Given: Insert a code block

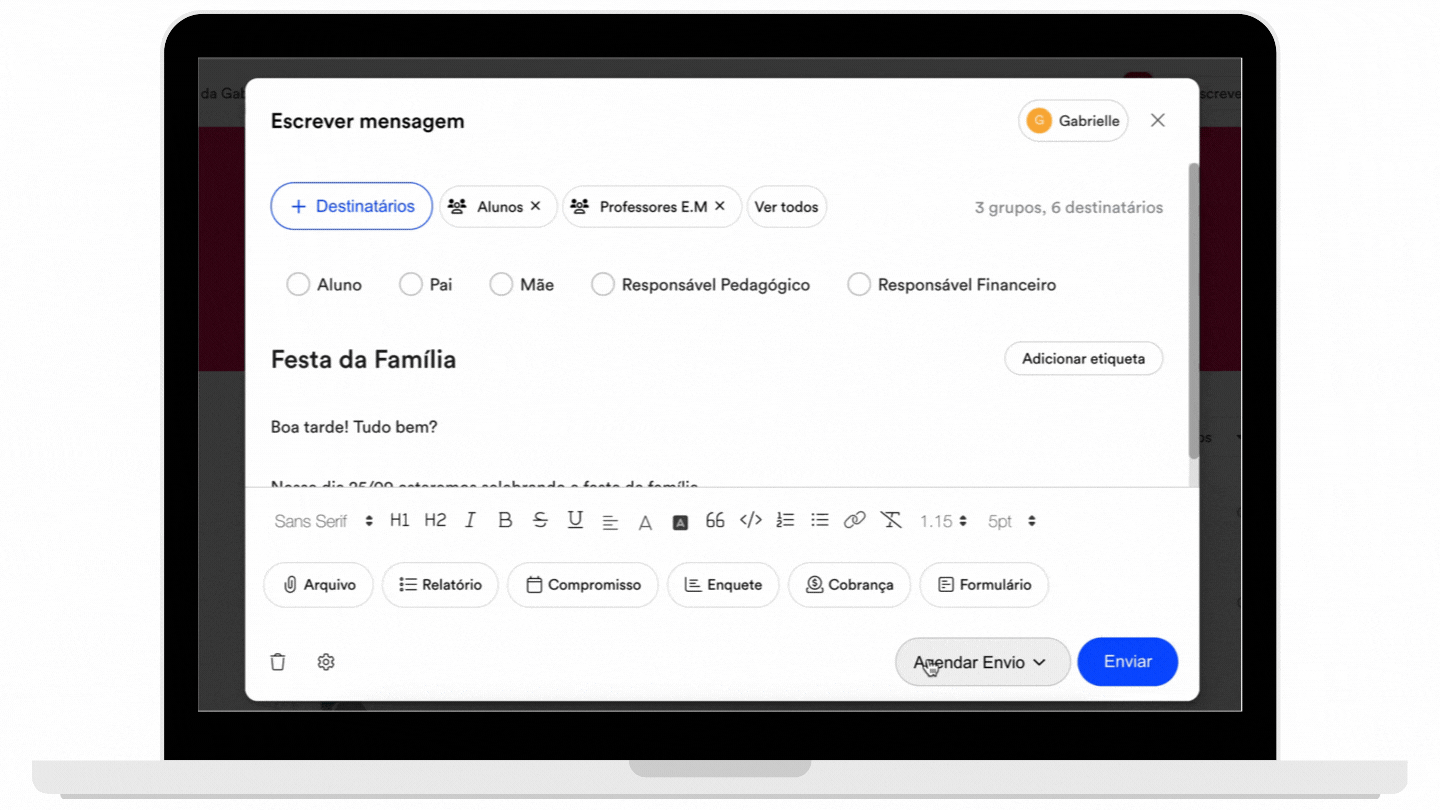Looking at the screenshot, I should [x=751, y=521].
